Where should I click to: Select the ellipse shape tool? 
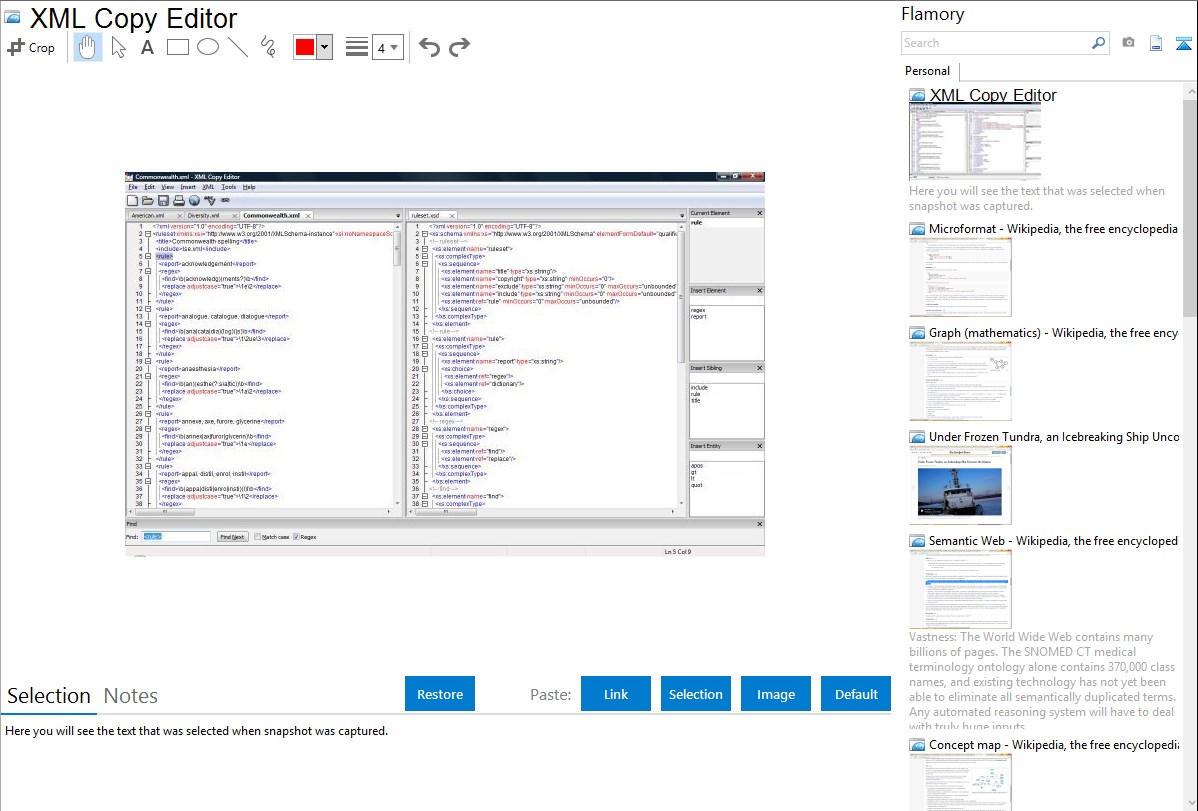[207, 47]
